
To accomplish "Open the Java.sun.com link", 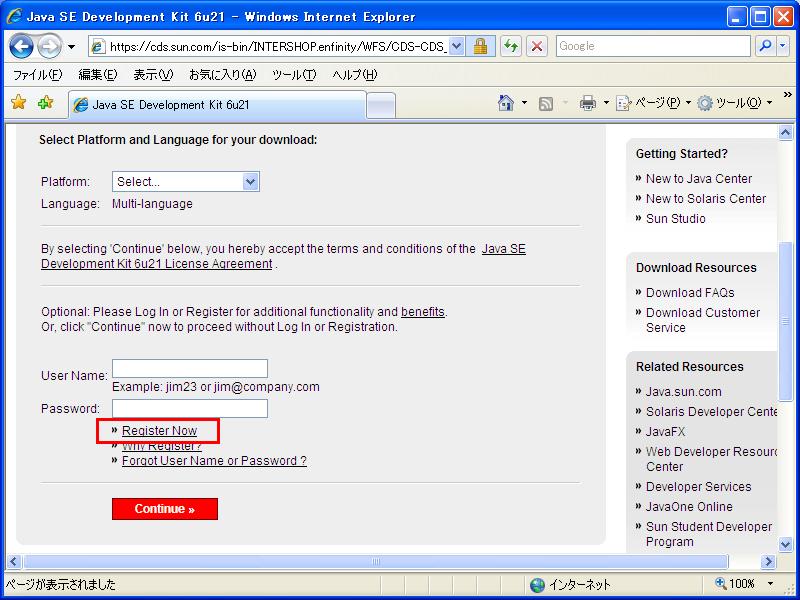I will 684,391.
